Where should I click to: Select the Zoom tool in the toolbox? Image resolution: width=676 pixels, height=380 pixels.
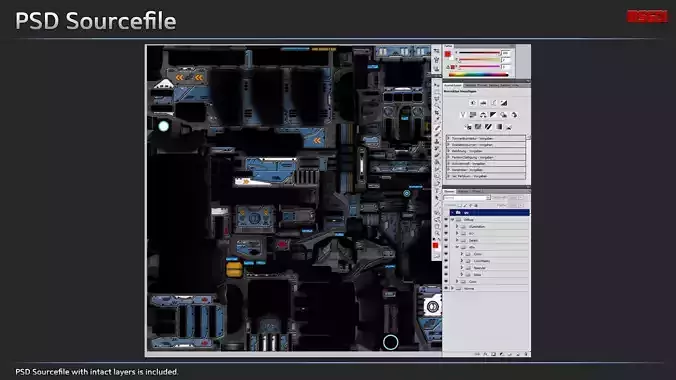tap(437, 233)
